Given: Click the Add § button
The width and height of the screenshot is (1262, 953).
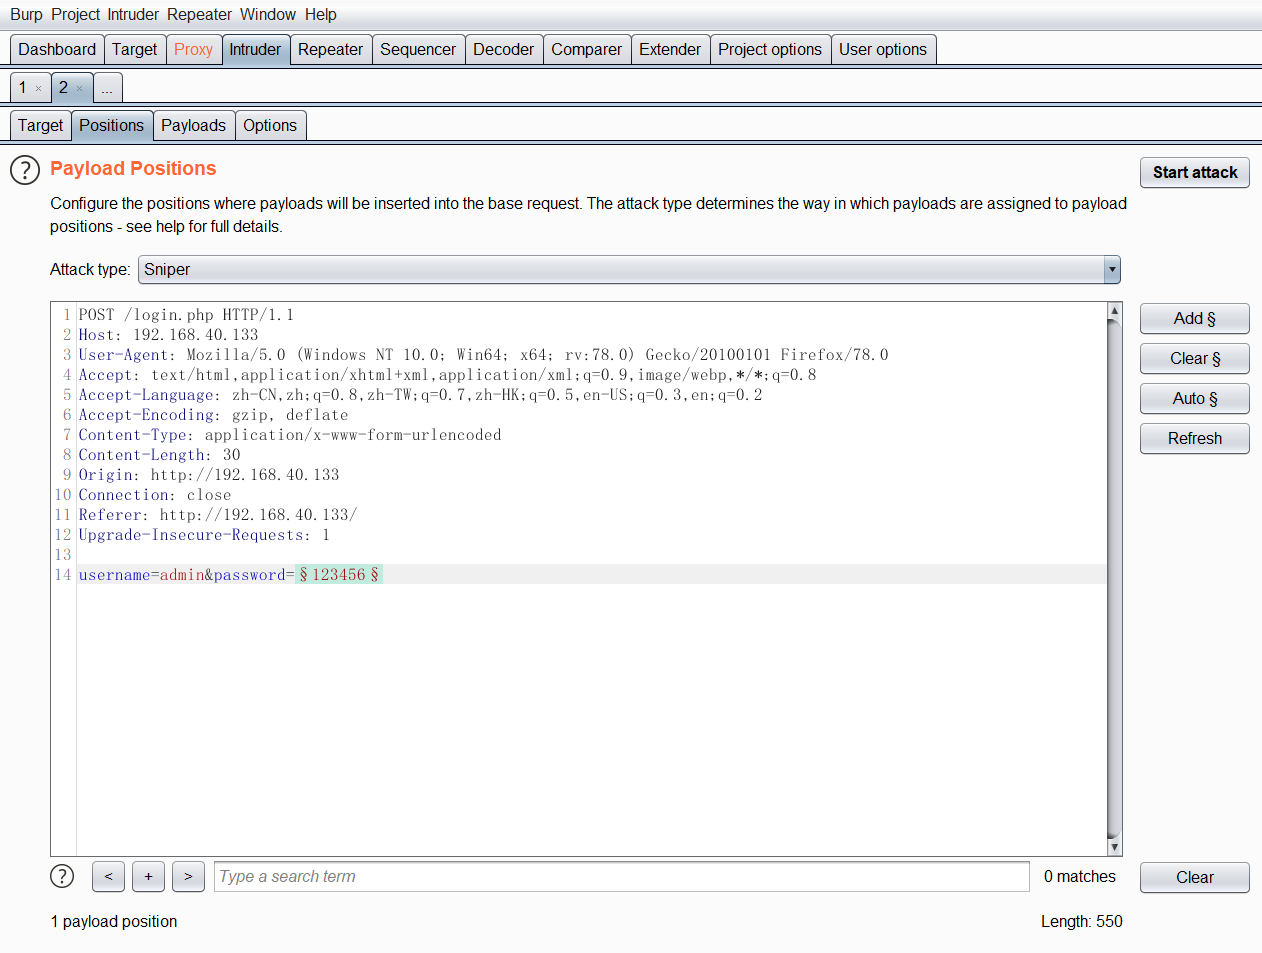Looking at the screenshot, I should (1194, 318).
